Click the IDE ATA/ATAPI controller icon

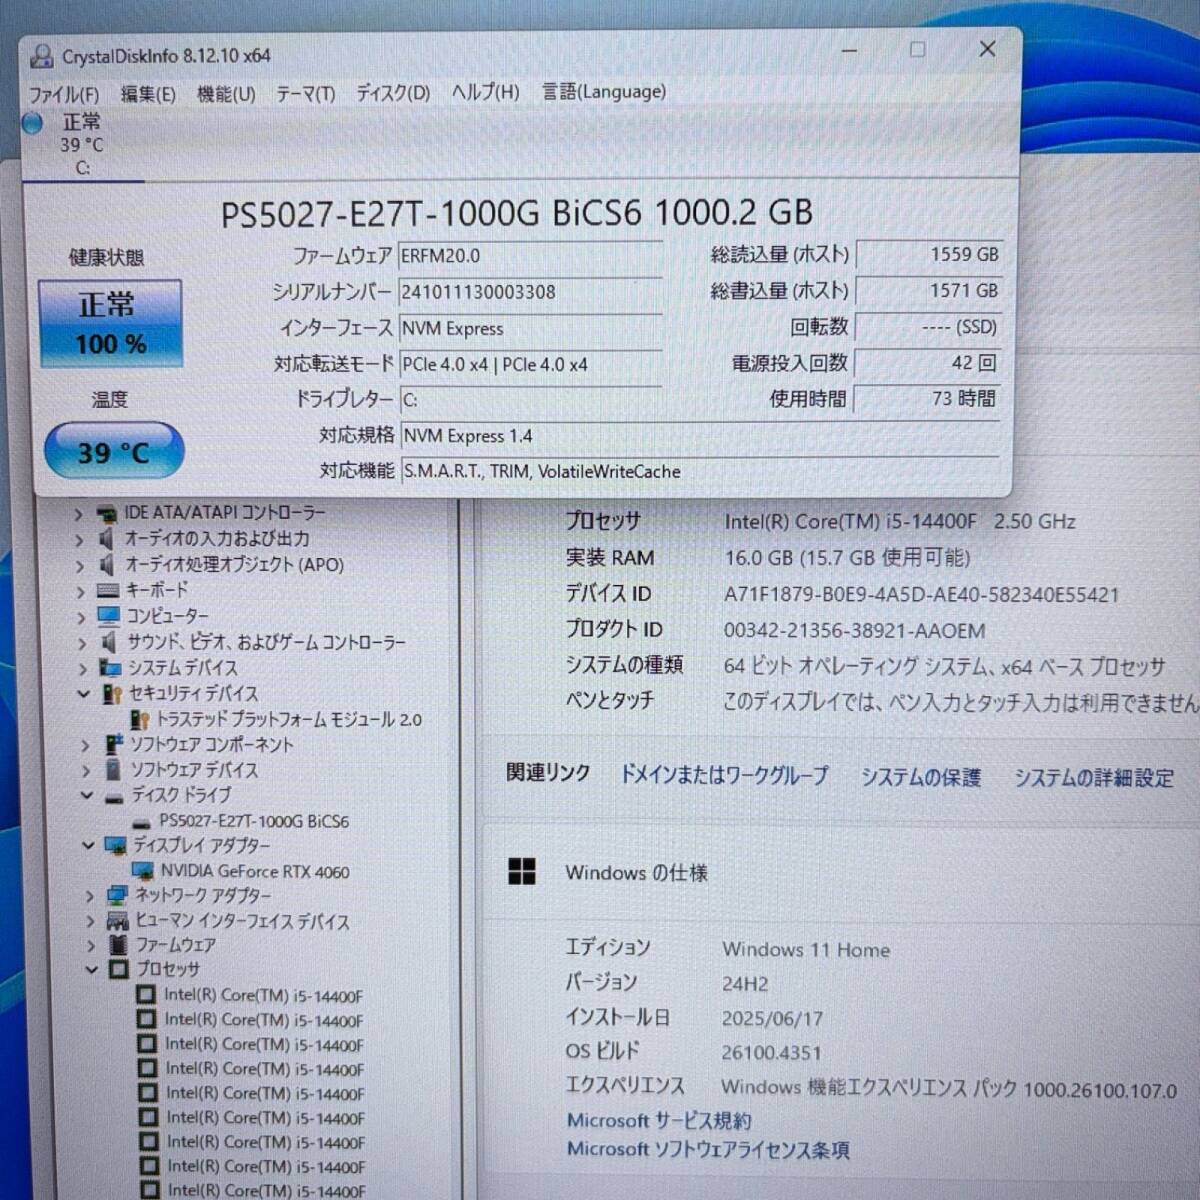[x=106, y=514]
